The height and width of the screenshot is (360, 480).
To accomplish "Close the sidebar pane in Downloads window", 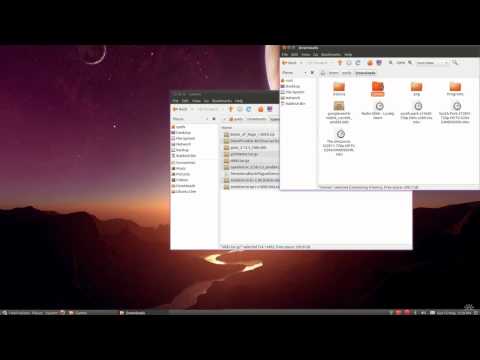I will coord(312,73).
